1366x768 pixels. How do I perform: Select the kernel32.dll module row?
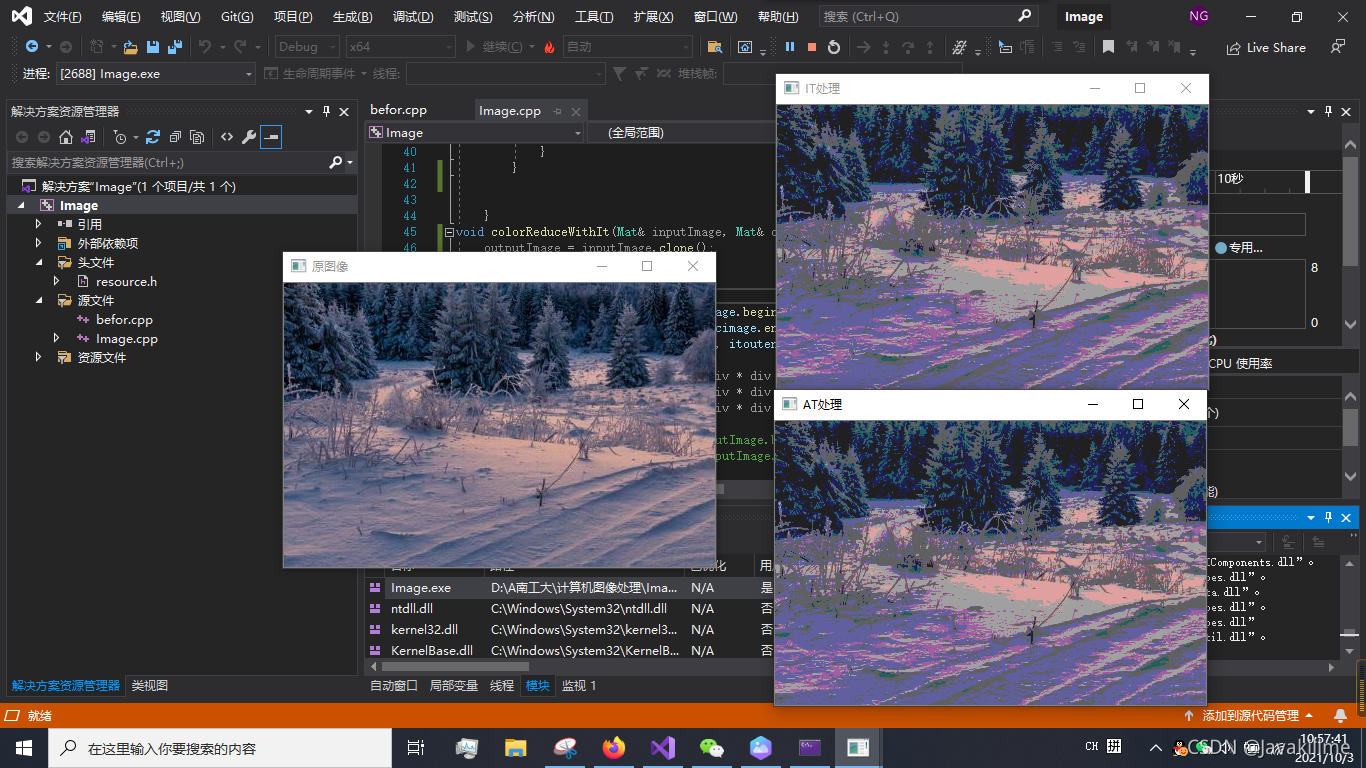click(x=570, y=629)
